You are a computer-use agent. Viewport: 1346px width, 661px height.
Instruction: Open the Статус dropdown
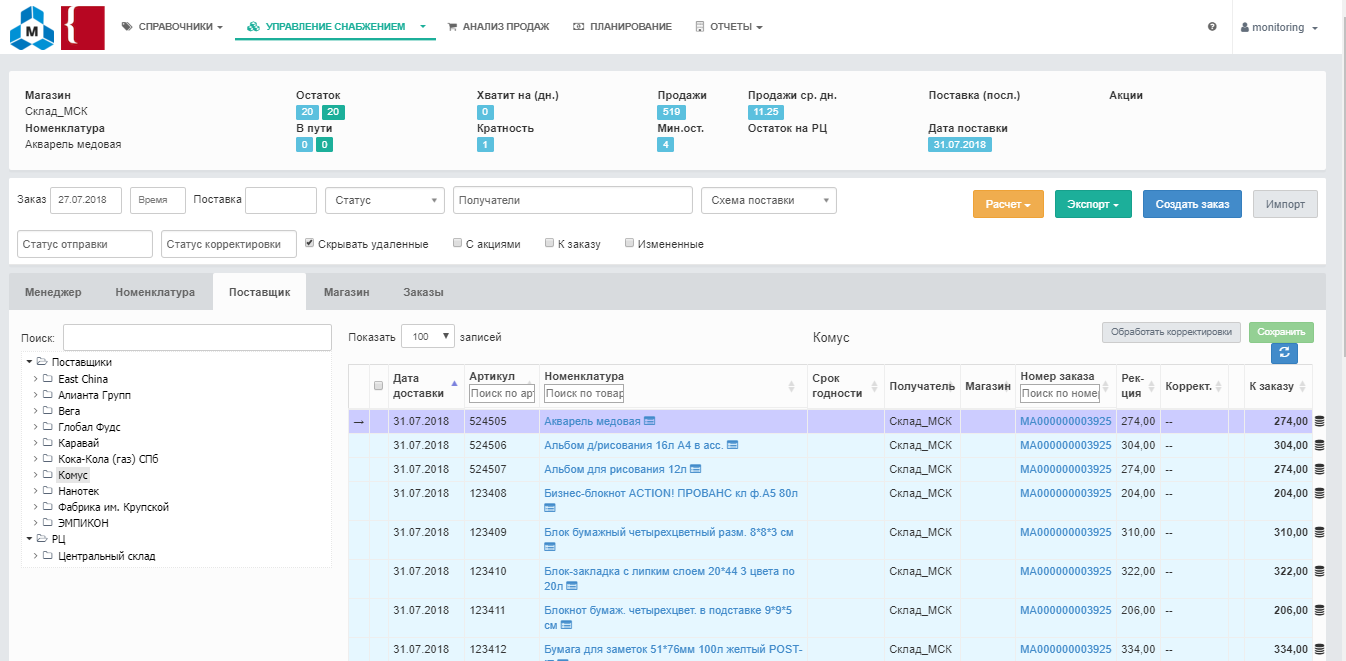384,200
